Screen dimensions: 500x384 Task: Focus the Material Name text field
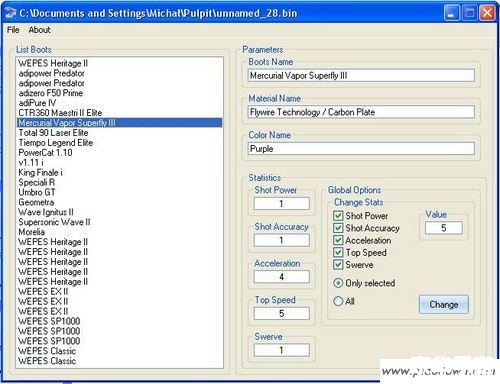[361, 112]
